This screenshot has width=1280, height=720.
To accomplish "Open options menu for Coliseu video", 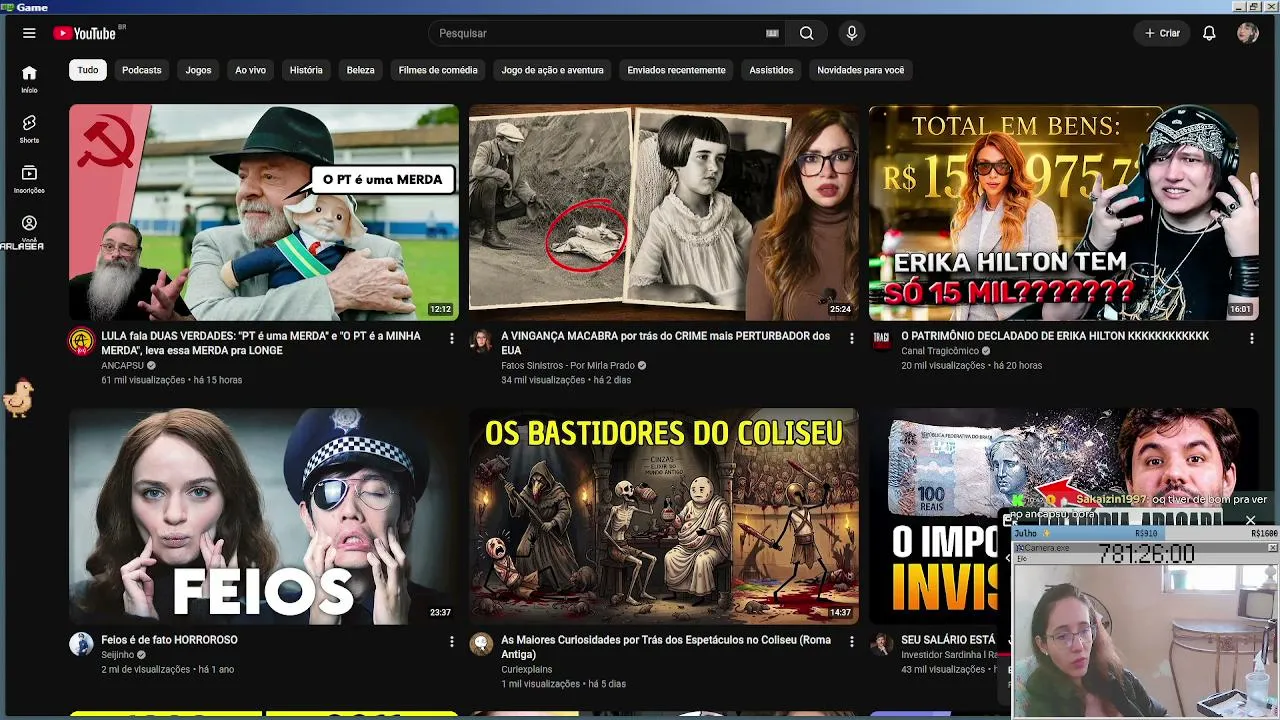I will pyautogui.click(x=851, y=642).
